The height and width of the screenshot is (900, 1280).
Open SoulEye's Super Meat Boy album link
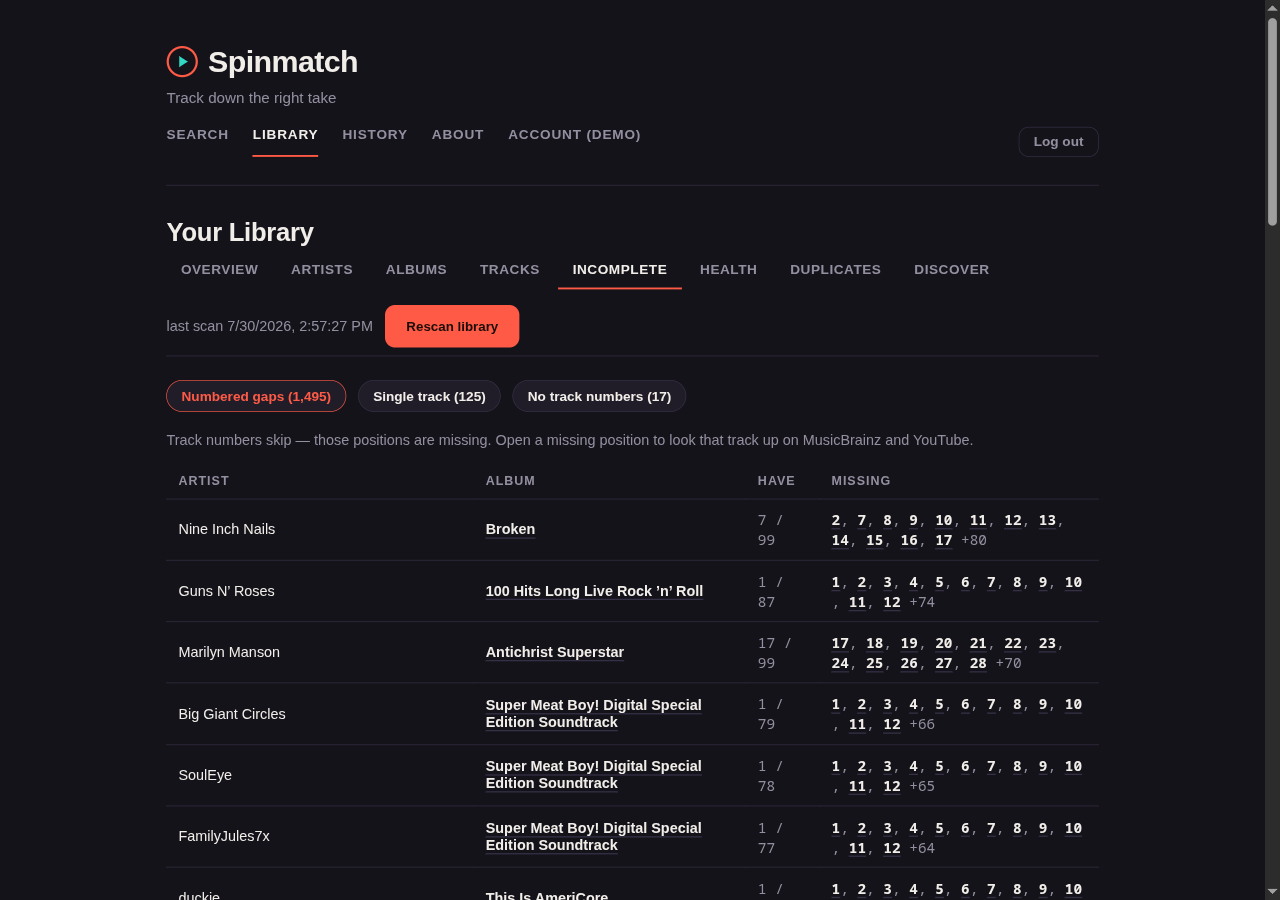click(594, 775)
